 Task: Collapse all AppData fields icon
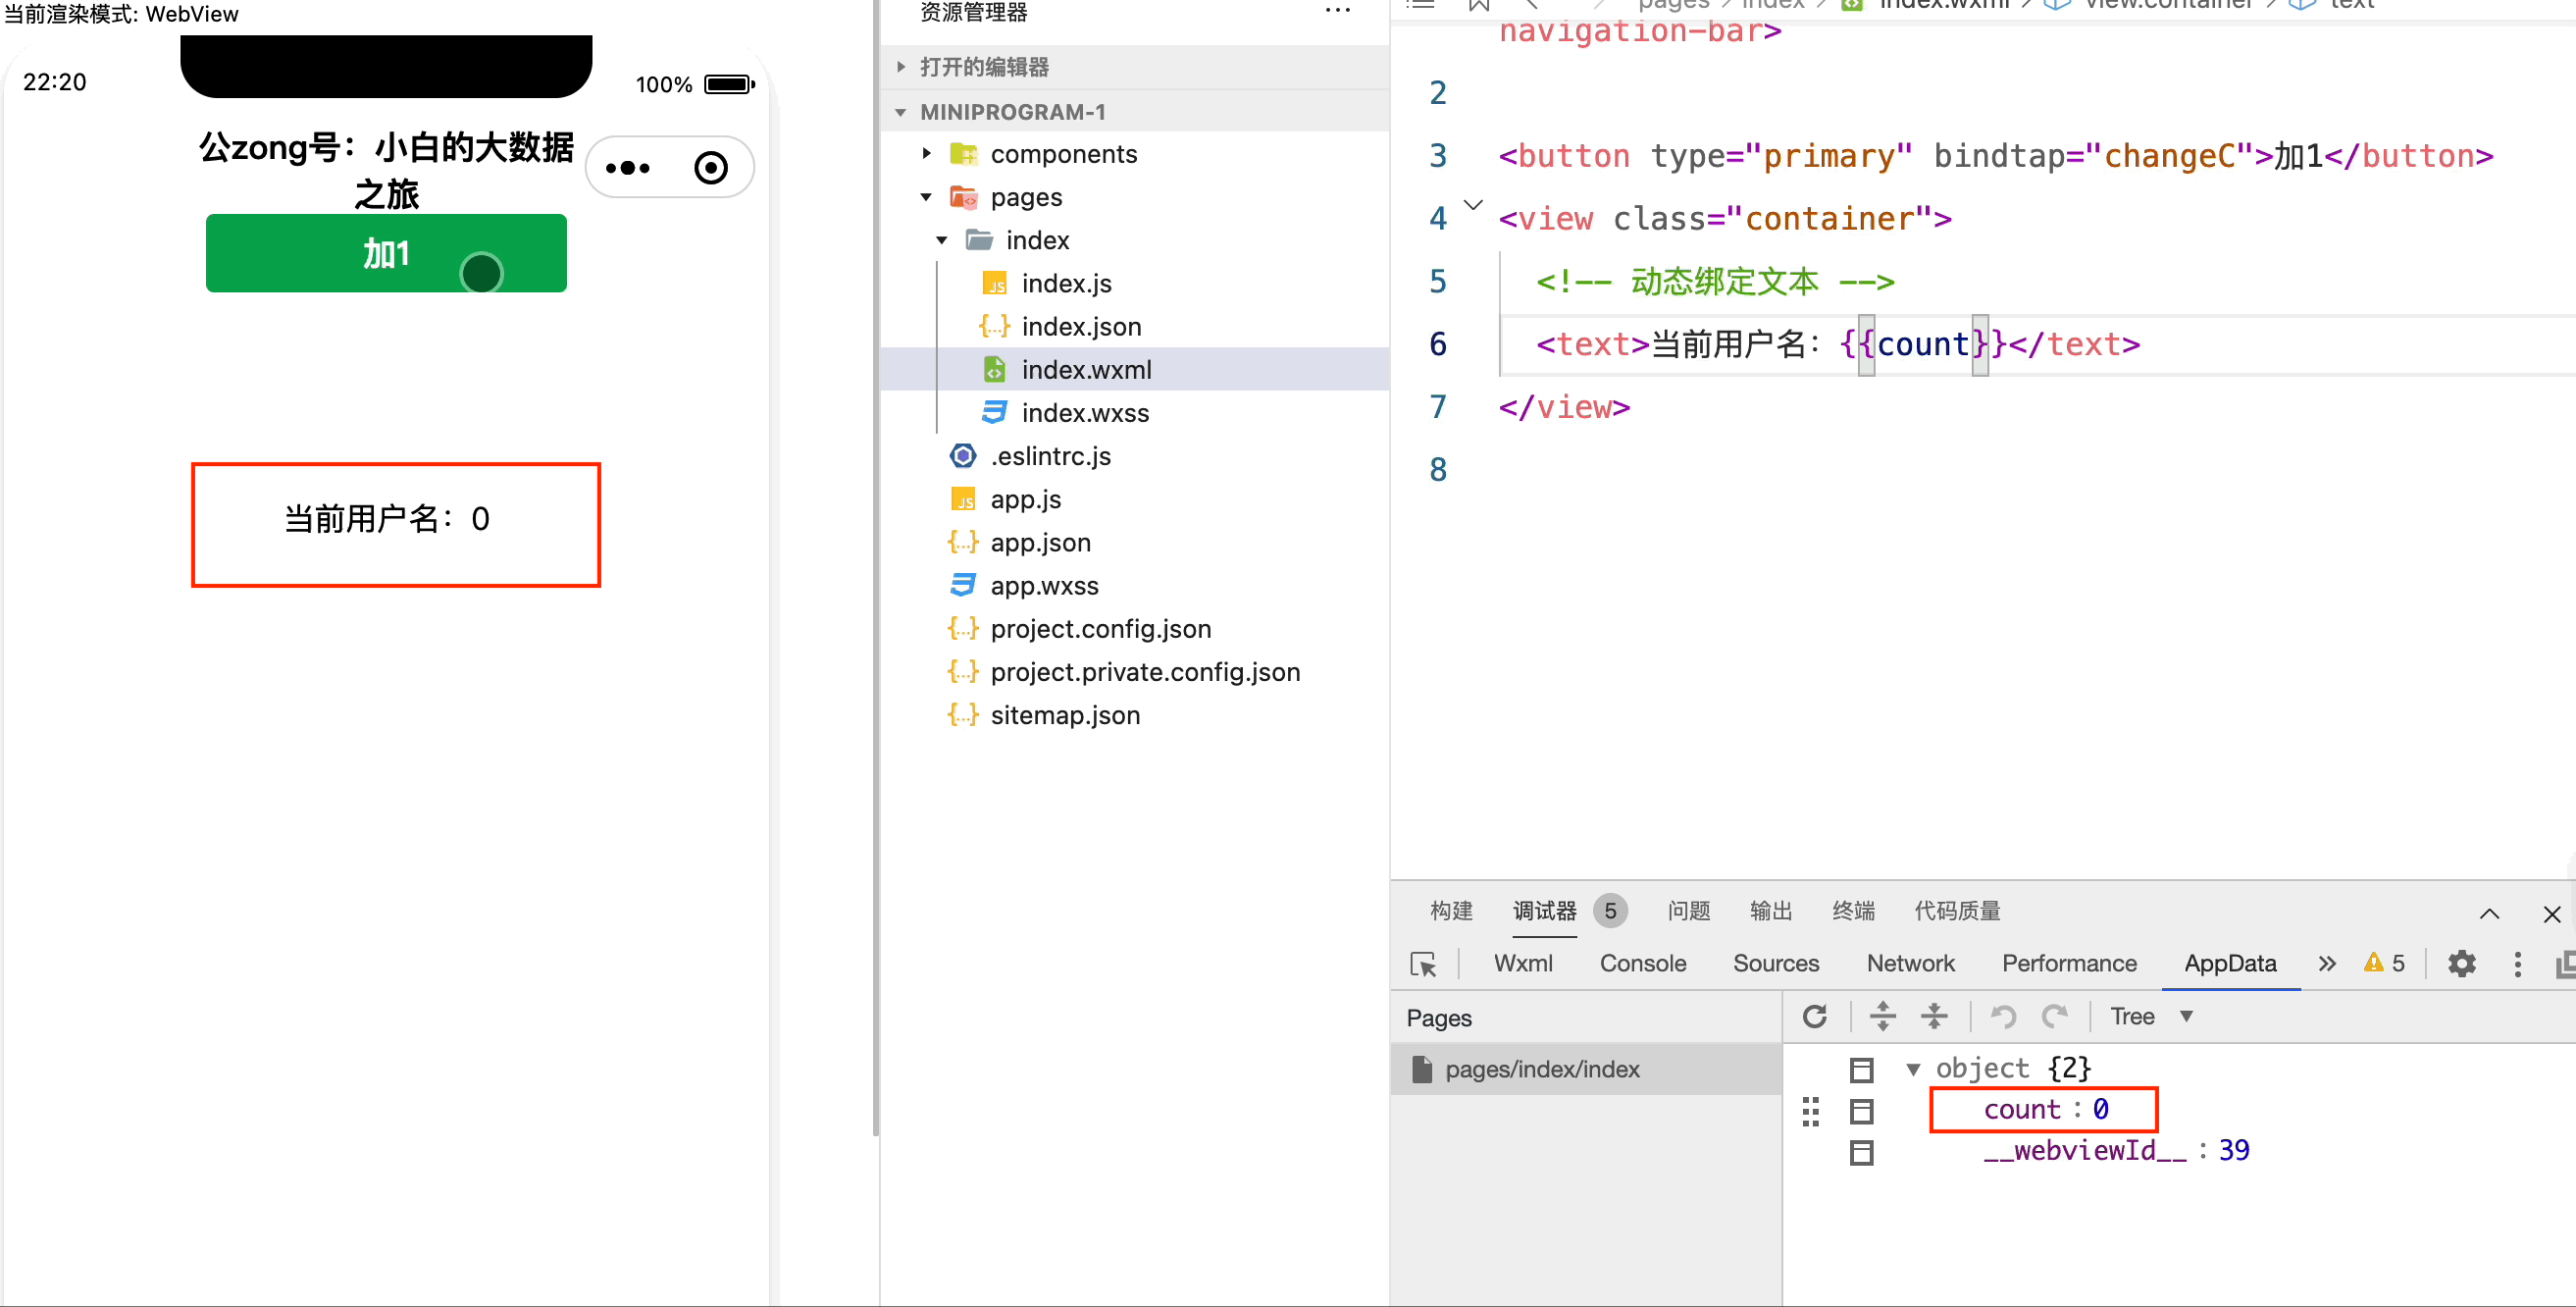pos(1934,1016)
